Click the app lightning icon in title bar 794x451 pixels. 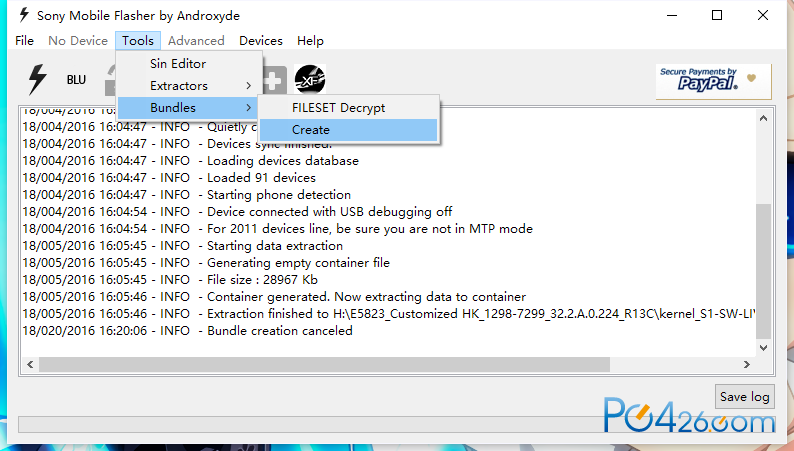click(23, 15)
